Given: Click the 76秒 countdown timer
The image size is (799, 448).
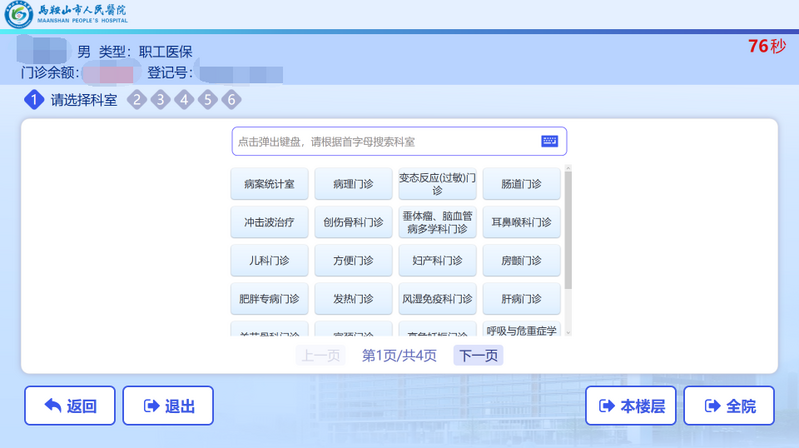Looking at the screenshot, I should (x=767, y=46).
